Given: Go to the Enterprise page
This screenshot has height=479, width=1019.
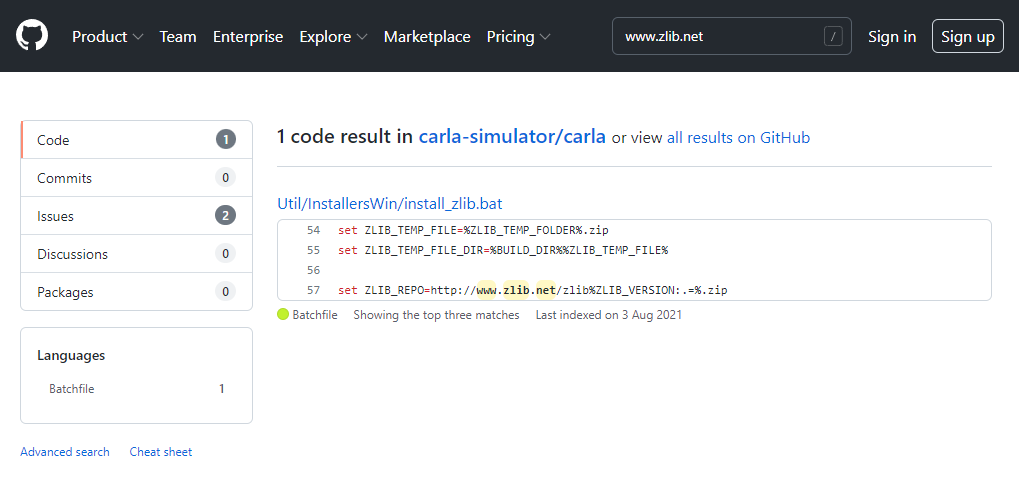Looking at the screenshot, I should (248, 36).
